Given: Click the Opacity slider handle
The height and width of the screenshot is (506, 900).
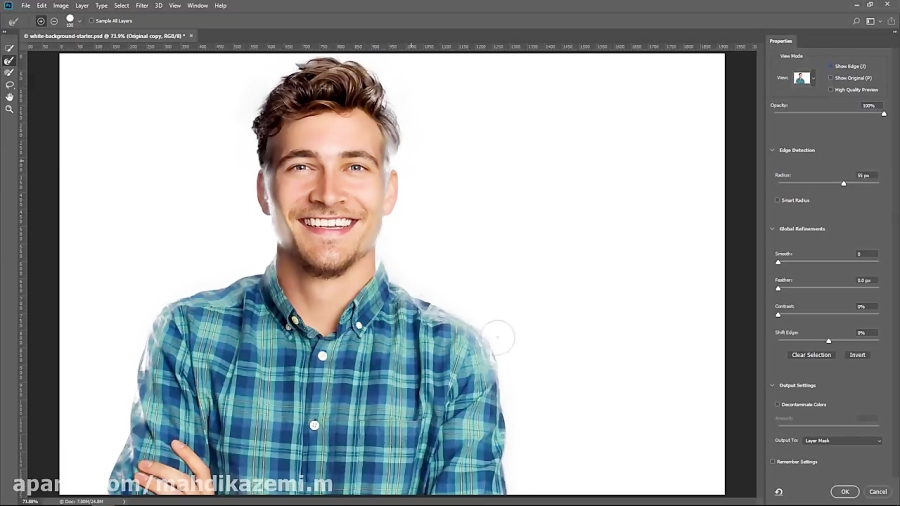Looking at the screenshot, I should pos(884,114).
